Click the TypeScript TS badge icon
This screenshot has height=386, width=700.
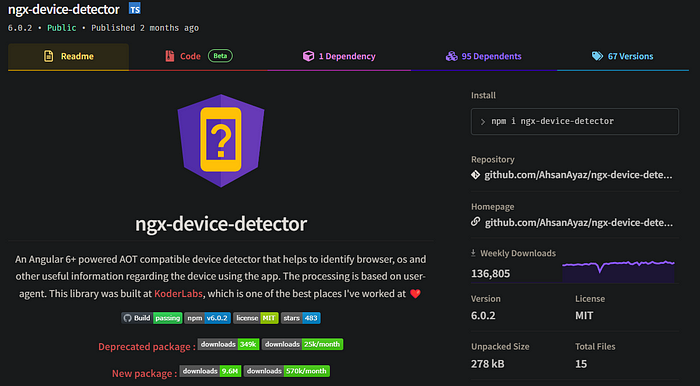click(134, 8)
